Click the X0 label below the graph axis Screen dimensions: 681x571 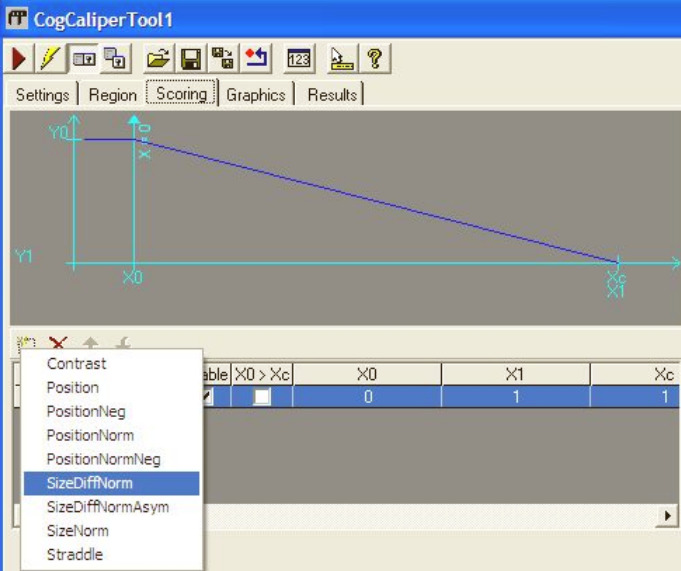132,277
